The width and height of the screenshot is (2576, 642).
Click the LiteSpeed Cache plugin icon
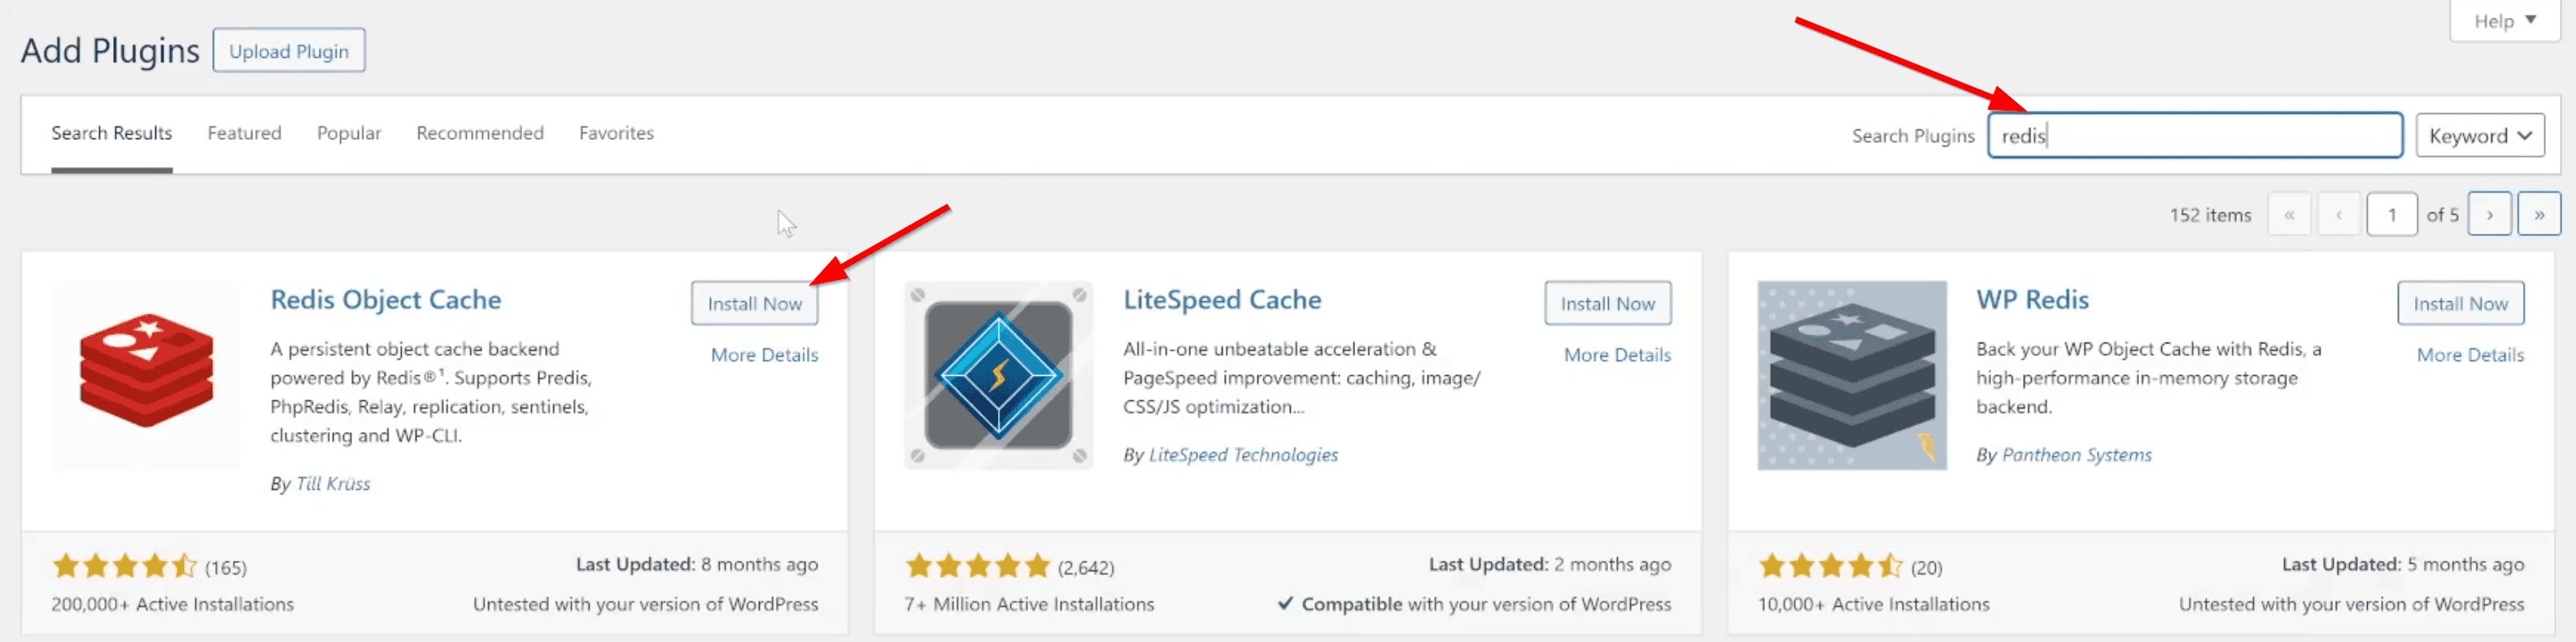pos(998,375)
